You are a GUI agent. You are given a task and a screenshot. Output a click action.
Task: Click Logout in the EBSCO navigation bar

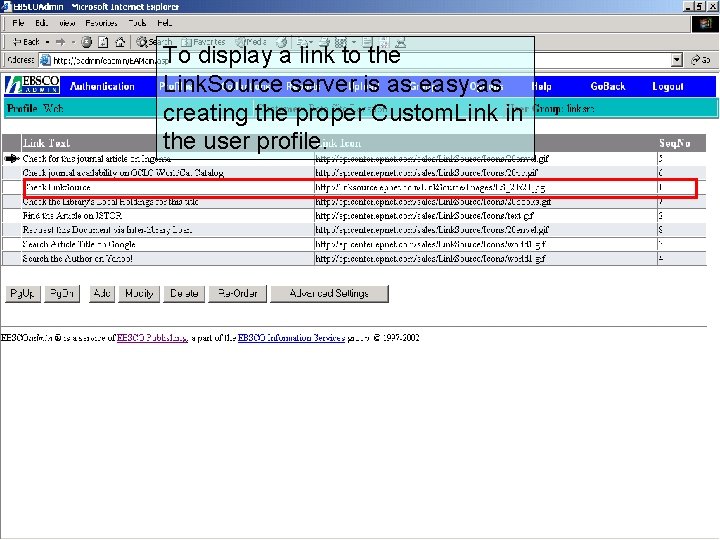coord(668,86)
